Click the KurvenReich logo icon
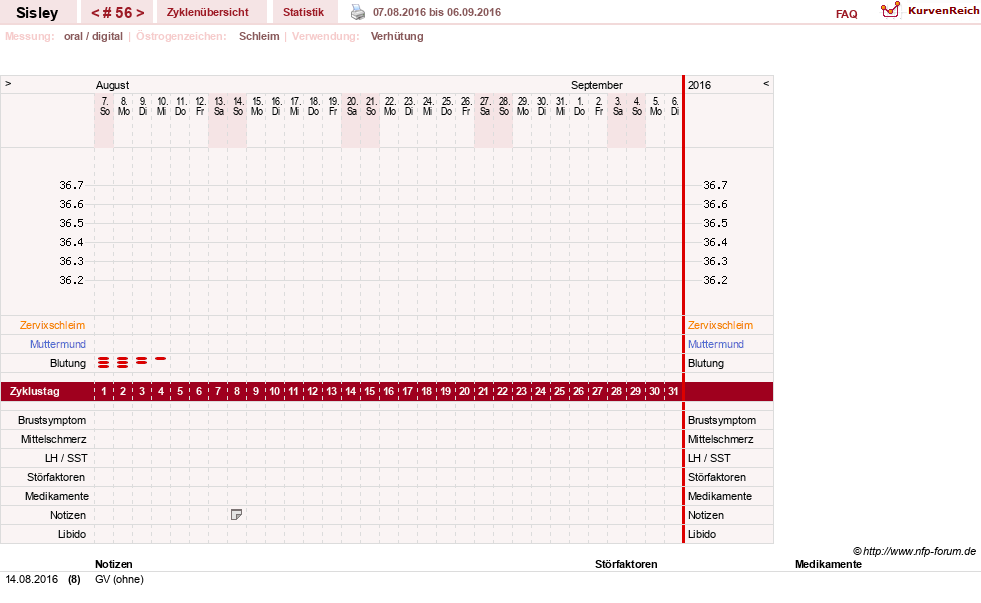 pyautogui.click(x=890, y=10)
